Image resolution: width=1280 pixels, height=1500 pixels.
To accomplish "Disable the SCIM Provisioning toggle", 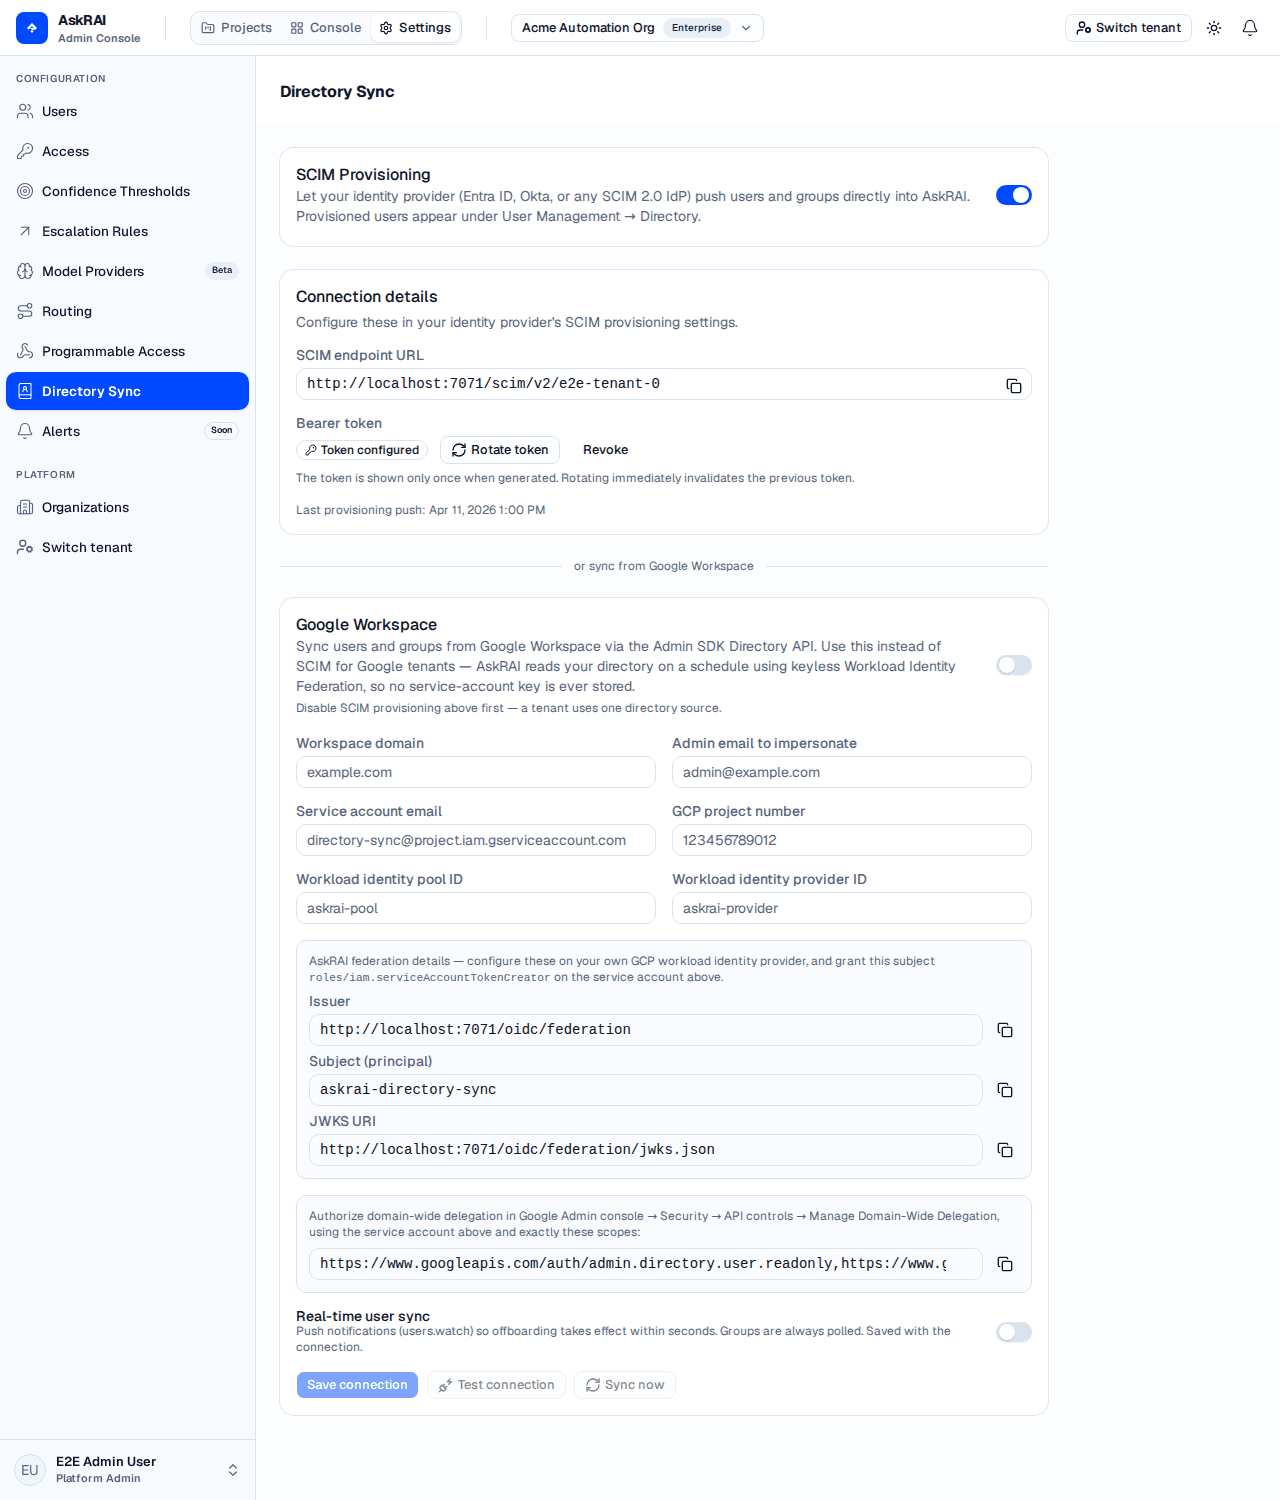I will tap(1014, 195).
